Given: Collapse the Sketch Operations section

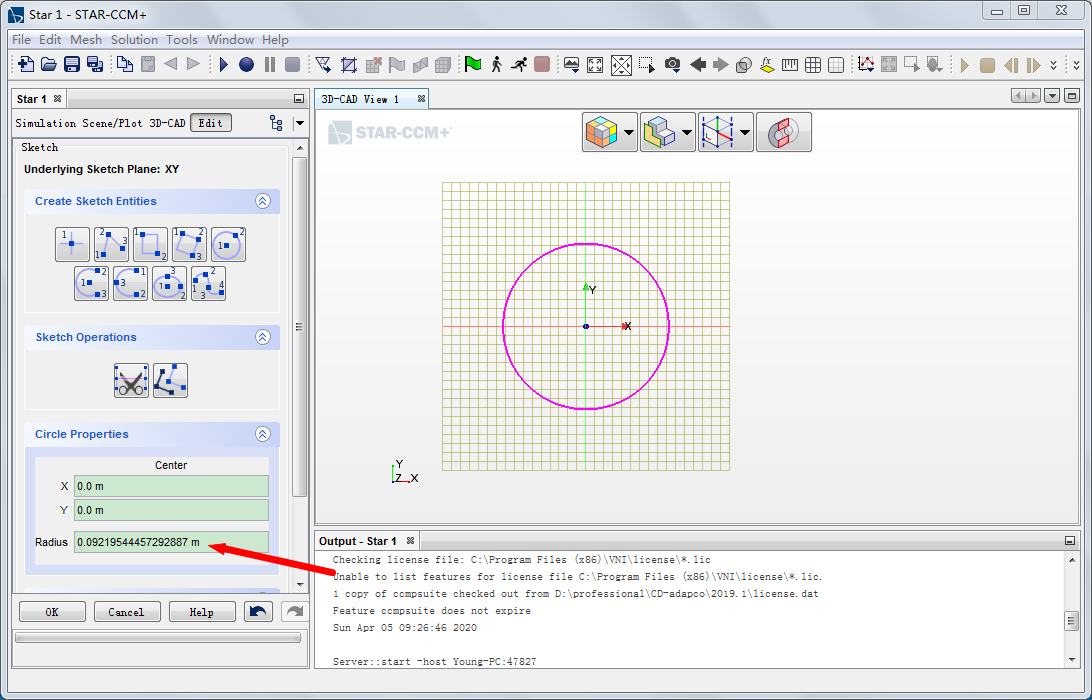Looking at the screenshot, I should 263,337.
